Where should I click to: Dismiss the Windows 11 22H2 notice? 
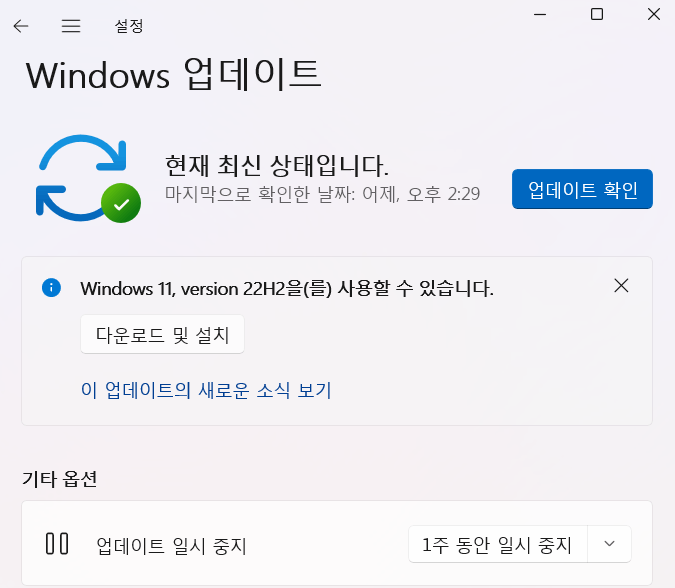tap(621, 285)
